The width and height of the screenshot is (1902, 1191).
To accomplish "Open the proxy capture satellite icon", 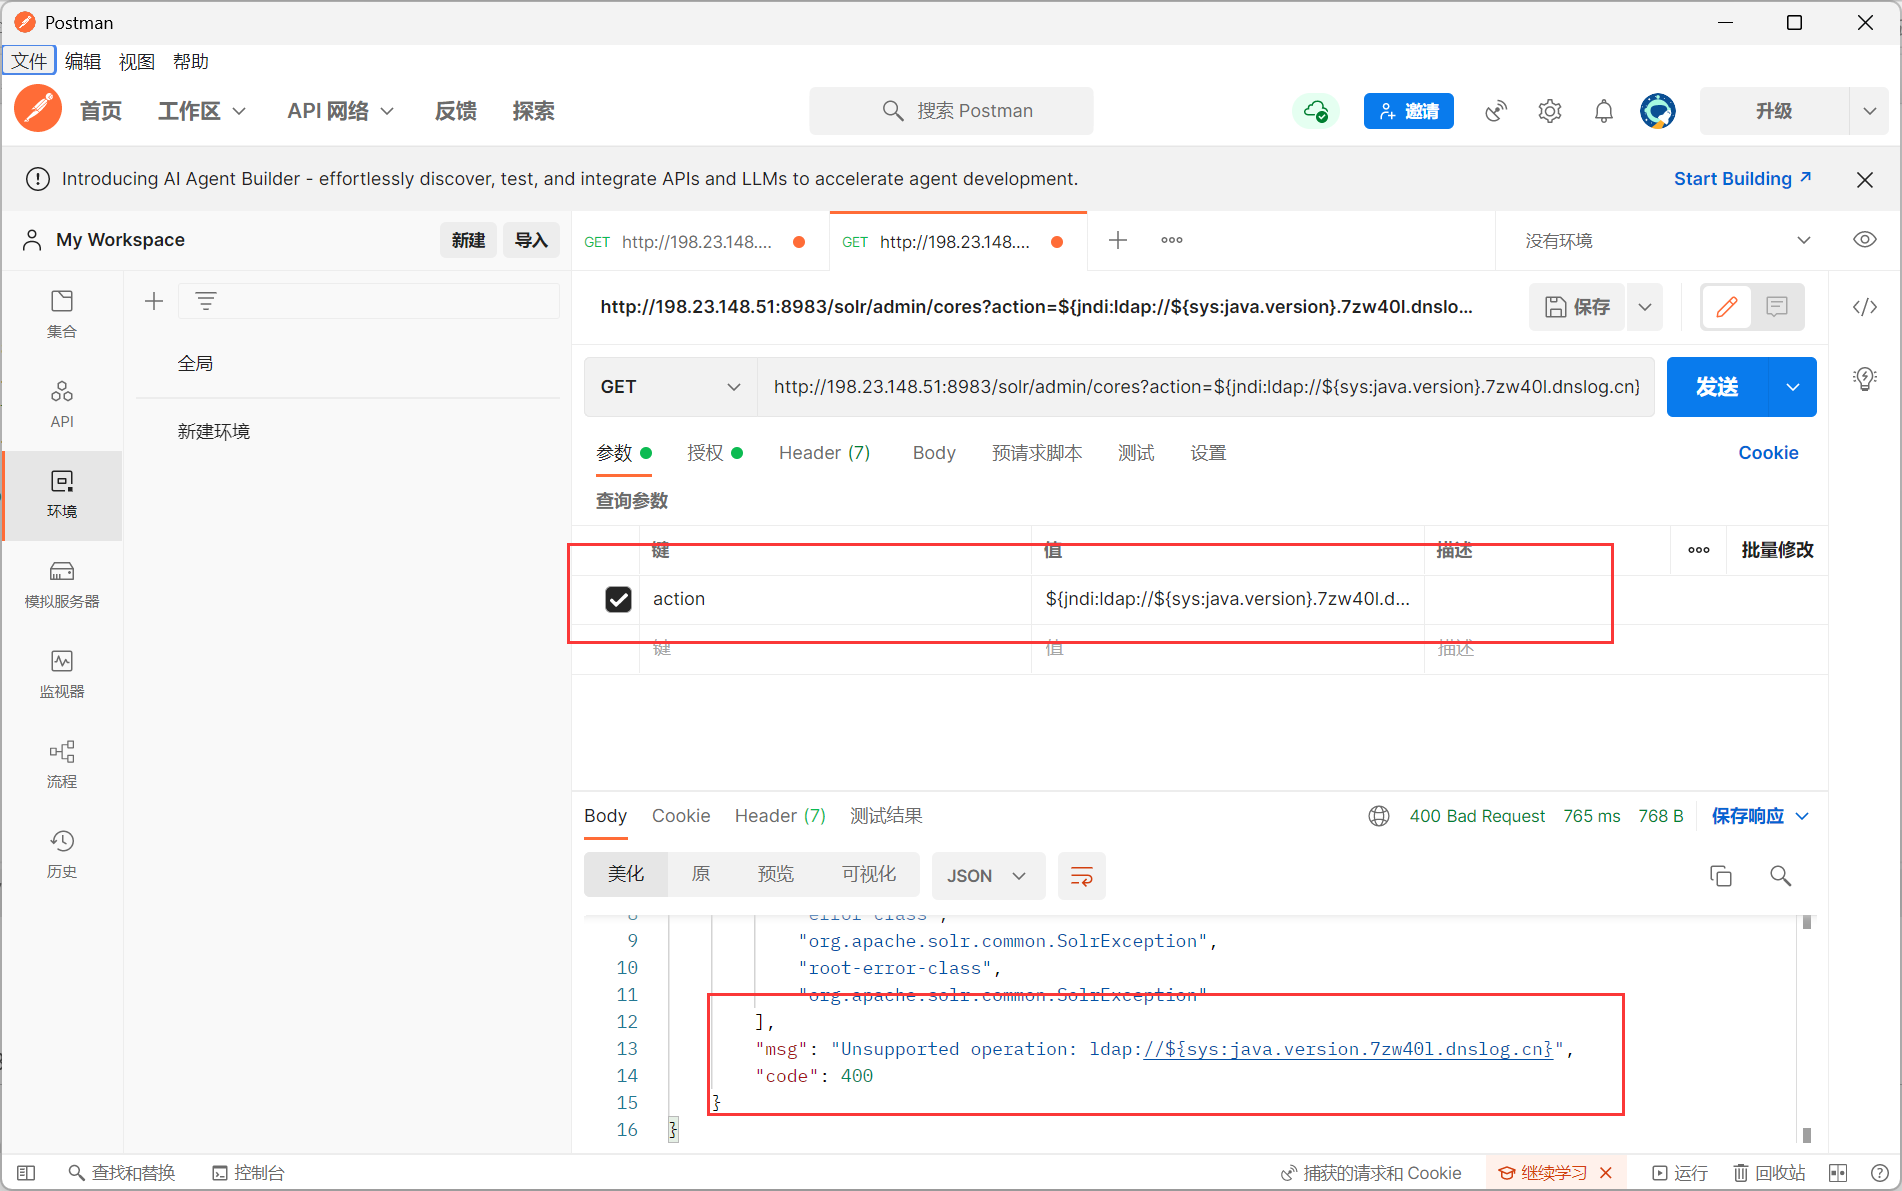I will tap(1496, 111).
